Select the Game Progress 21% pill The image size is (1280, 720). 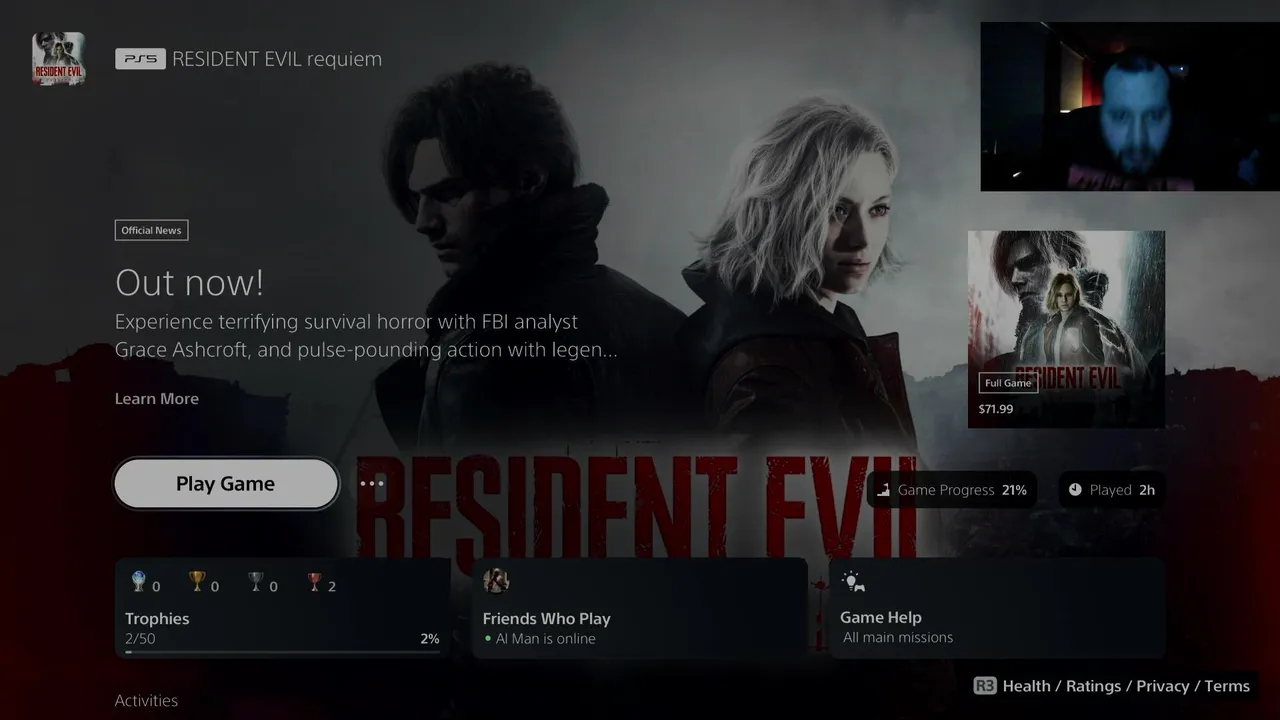tap(950, 490)
